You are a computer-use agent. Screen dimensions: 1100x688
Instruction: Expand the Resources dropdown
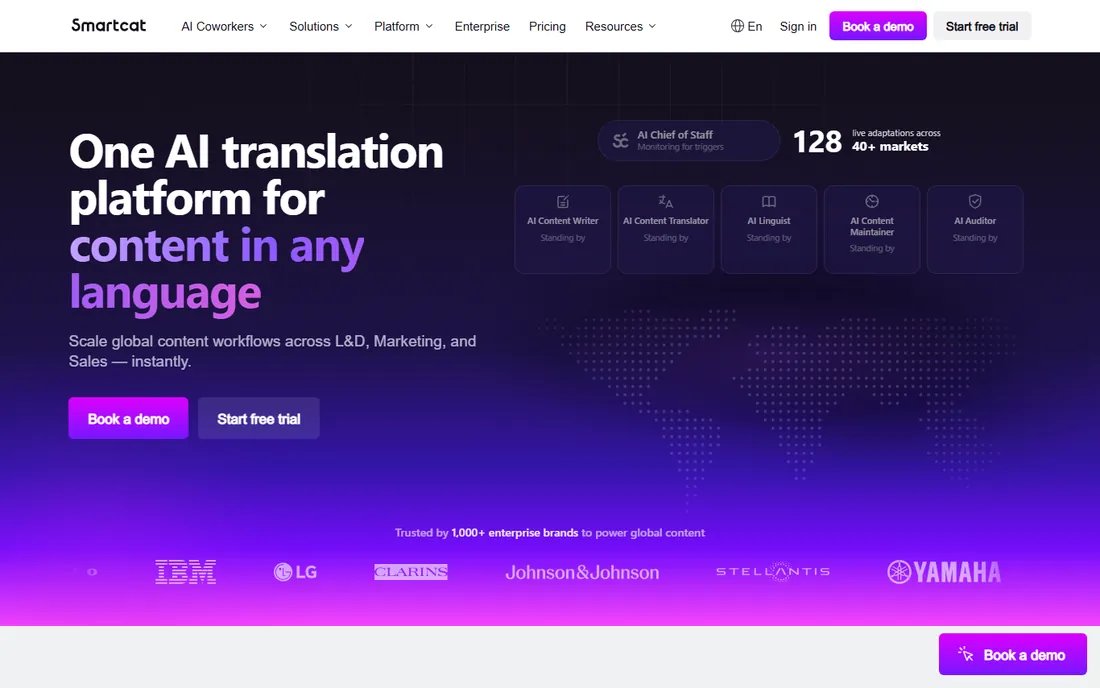(621, 26)
